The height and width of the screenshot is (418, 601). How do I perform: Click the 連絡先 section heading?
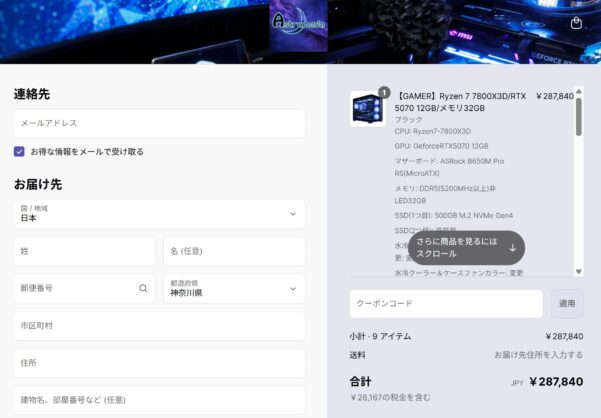[32, 94]
